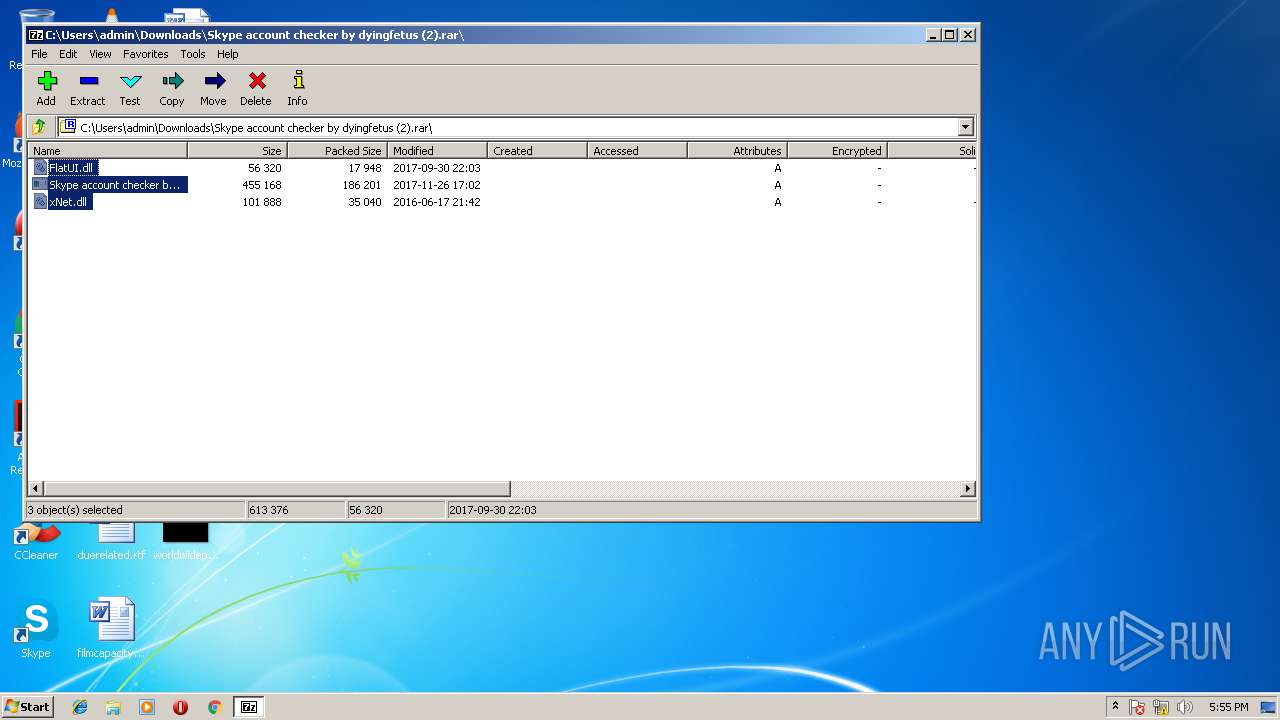The height and width of the screenshot is (720, 1280).
Task: Sort by the Modified column header
Action: (x=438, y=151)
